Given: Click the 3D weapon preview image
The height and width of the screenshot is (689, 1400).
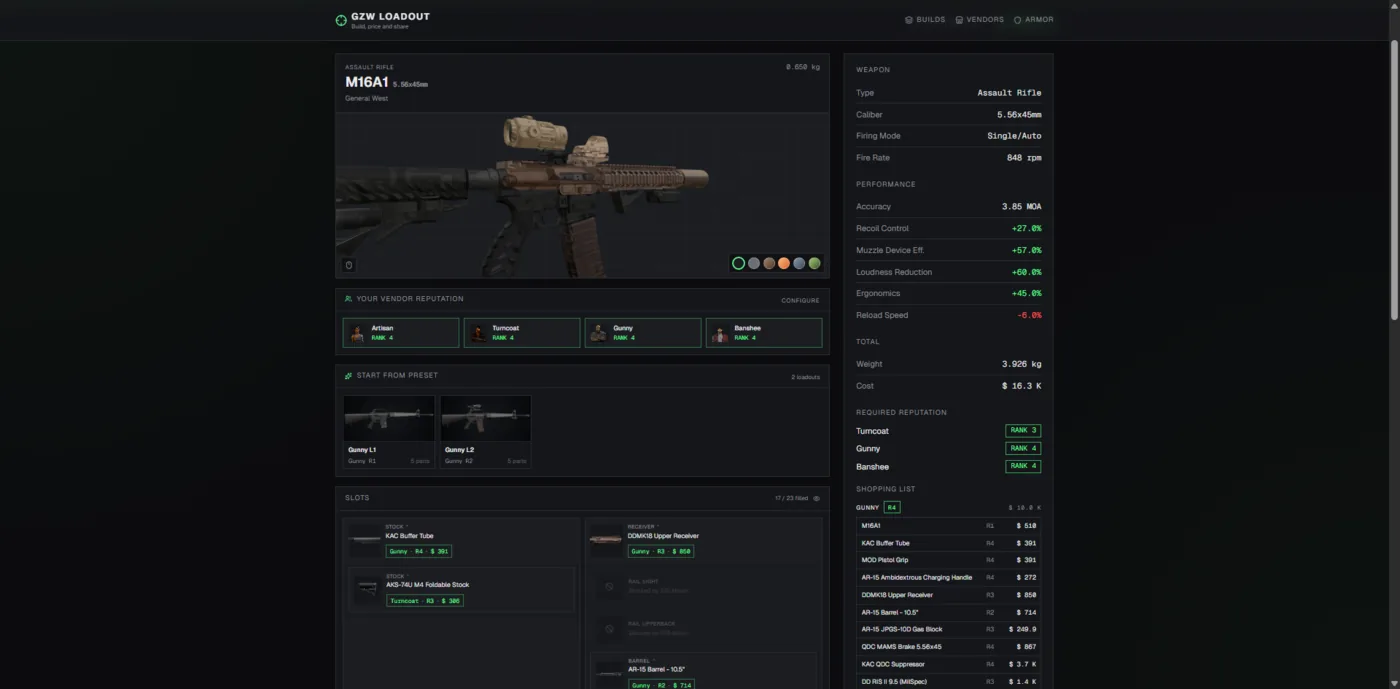Looking at the screenshot, I should (x=582, y=195).
